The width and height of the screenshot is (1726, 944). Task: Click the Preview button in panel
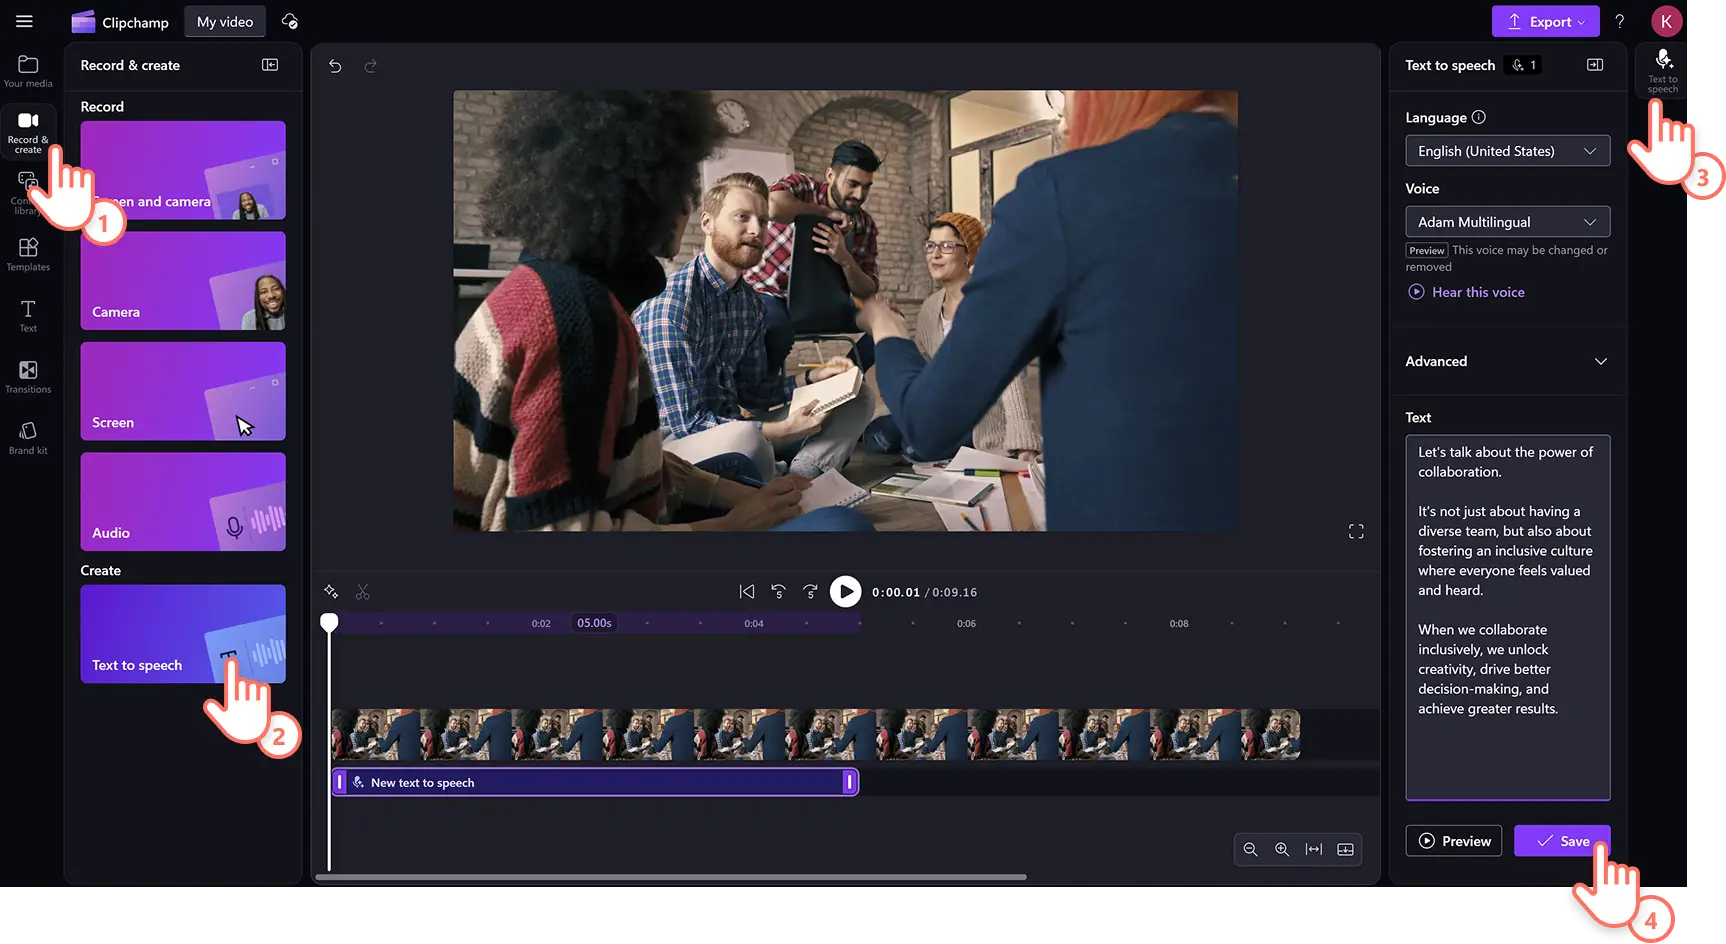click(x=1454, y=841)
